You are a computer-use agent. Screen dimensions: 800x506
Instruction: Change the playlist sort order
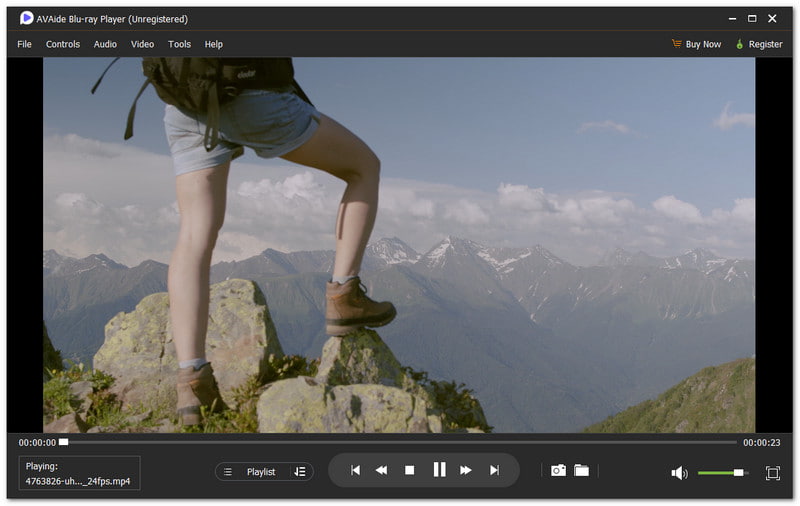point(300,472)
